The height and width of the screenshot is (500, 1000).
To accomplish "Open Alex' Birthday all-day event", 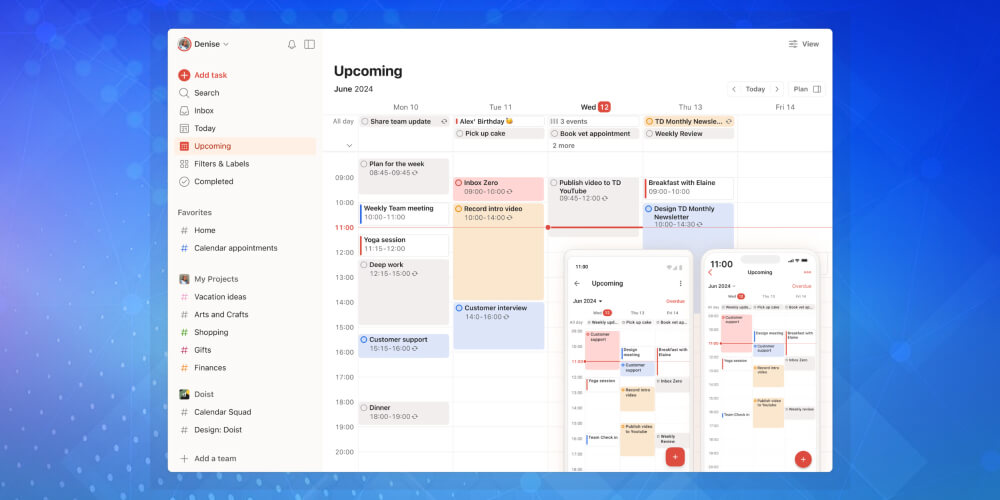I will pos(499,121).
